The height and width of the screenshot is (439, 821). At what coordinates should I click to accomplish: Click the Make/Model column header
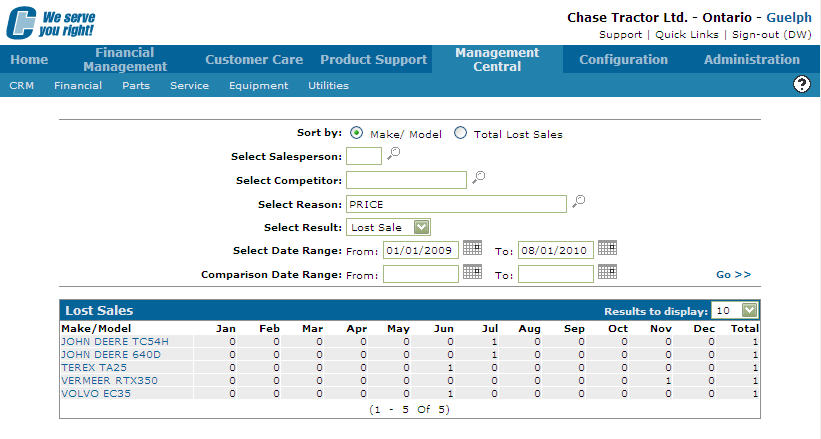point(96,328)
